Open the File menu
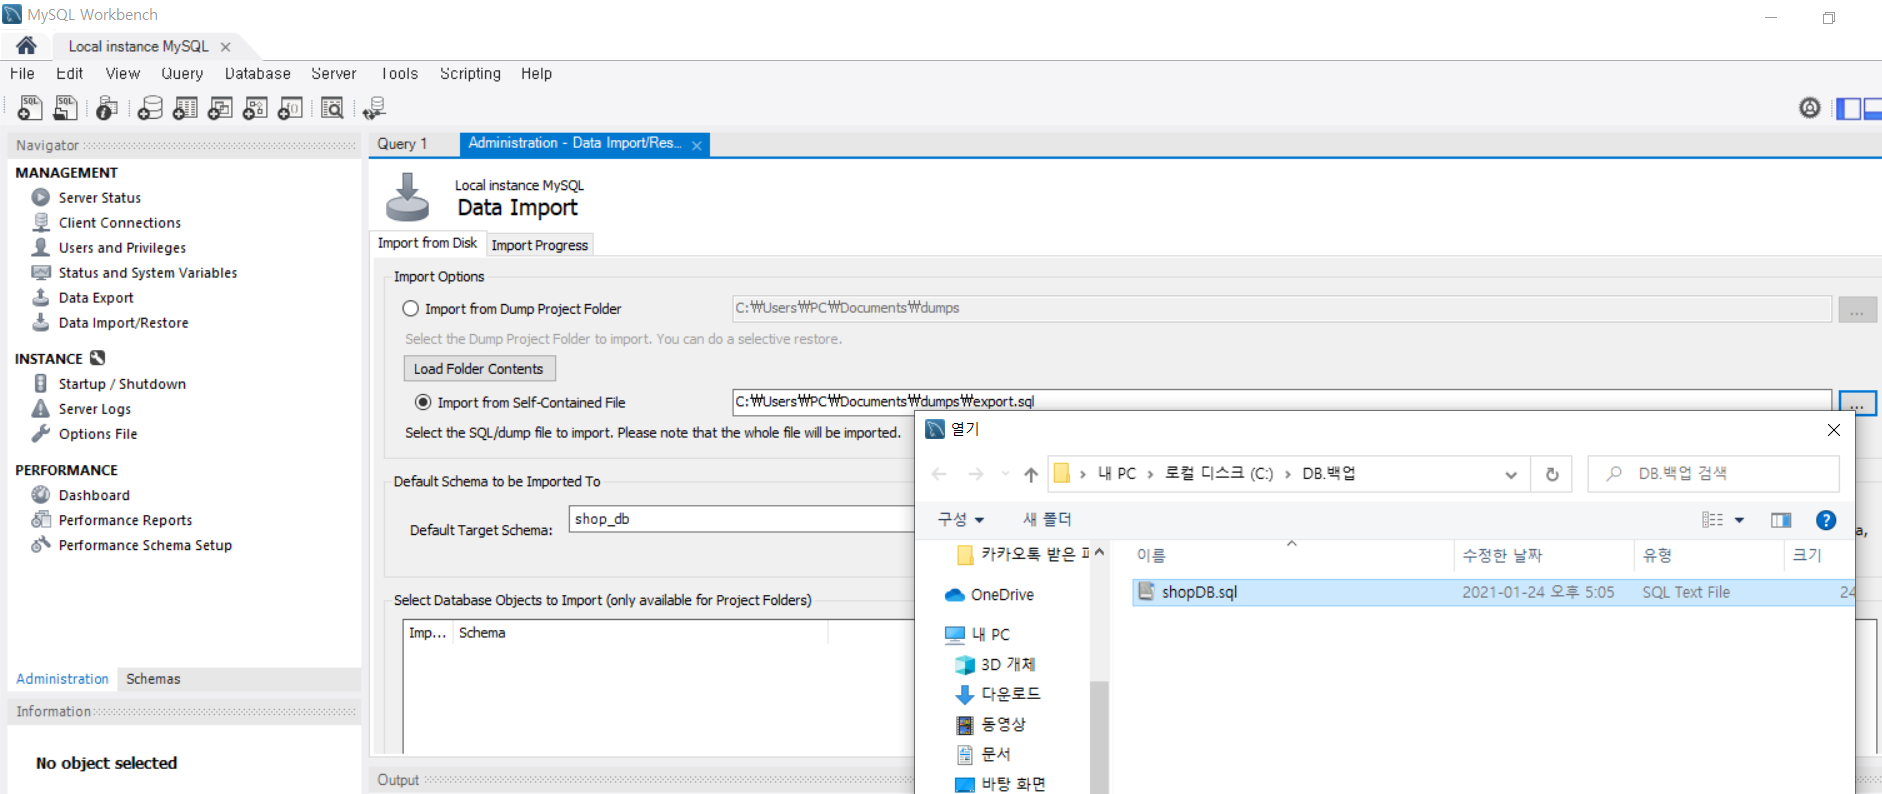 click(x=22, y=74)
